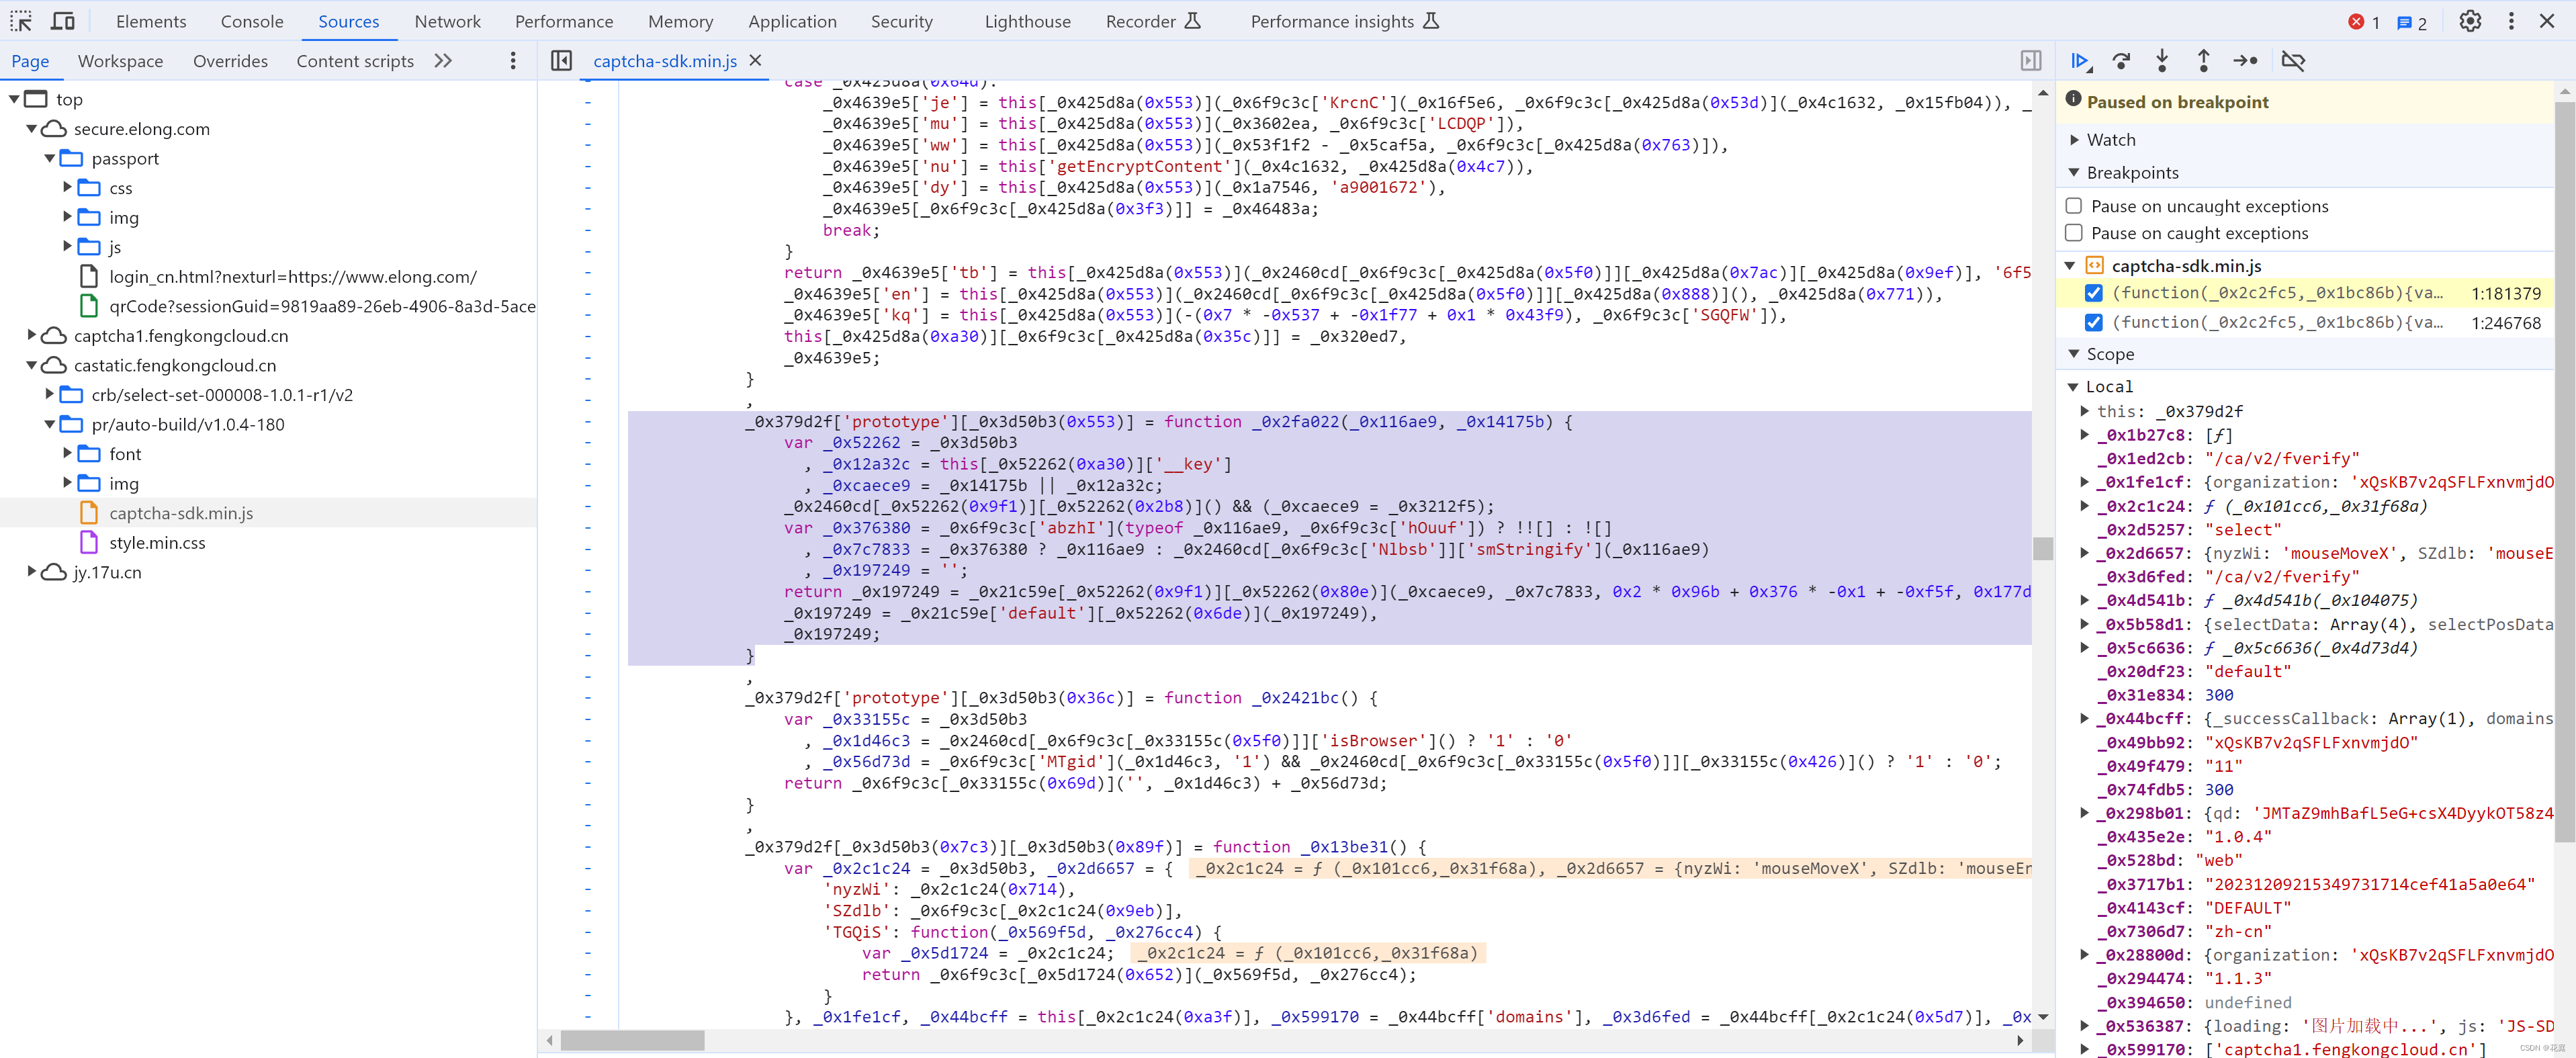The image size is (2576, 1058).
Task: Step over next function call
Action: click(x=2121, y=61)
